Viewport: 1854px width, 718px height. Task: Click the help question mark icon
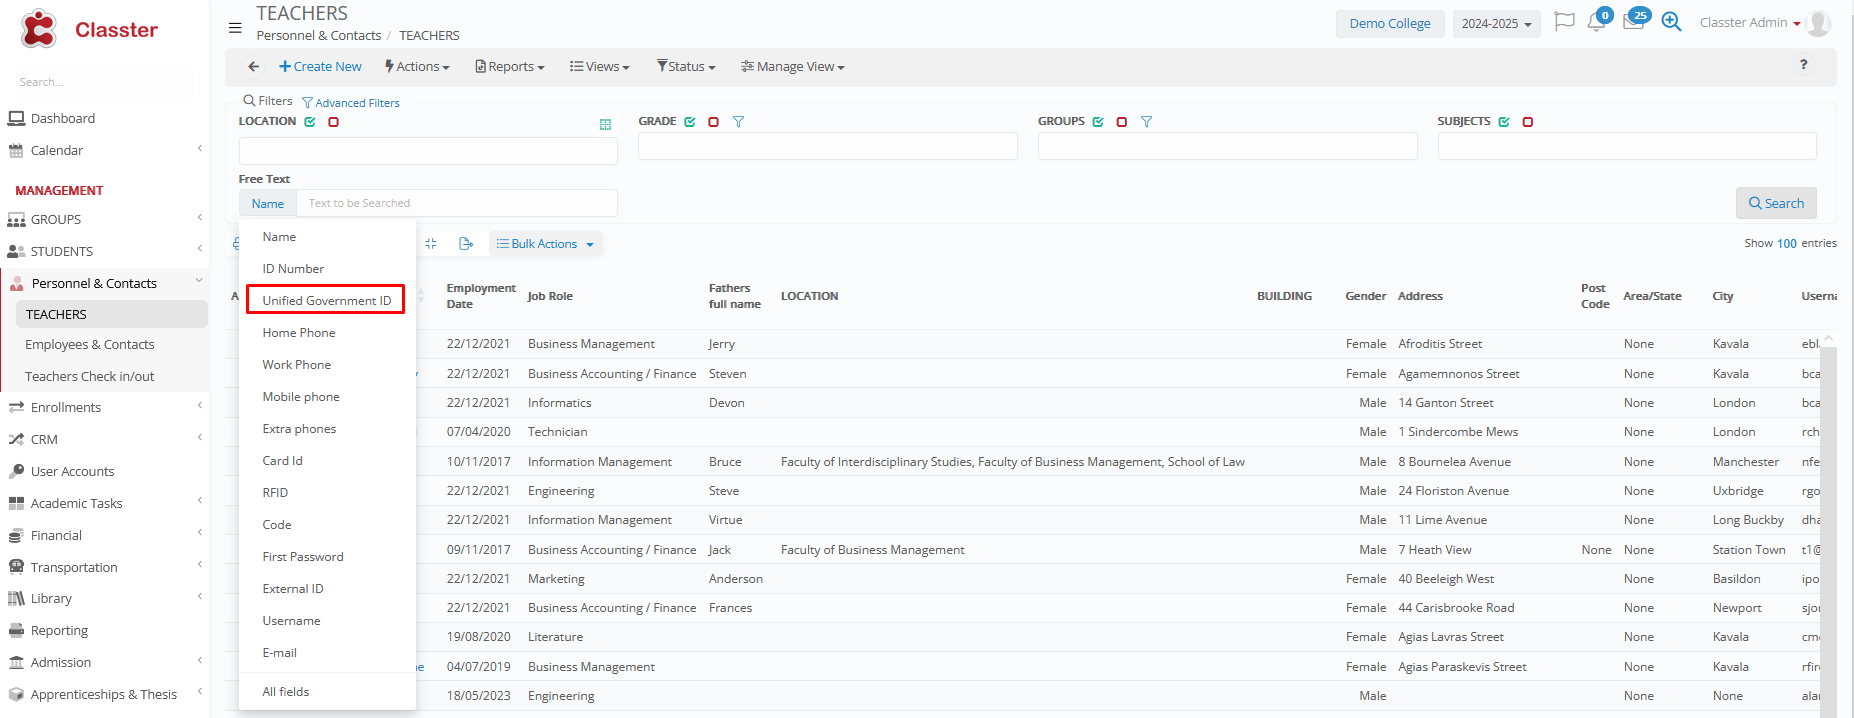[x=1803, y=65]
